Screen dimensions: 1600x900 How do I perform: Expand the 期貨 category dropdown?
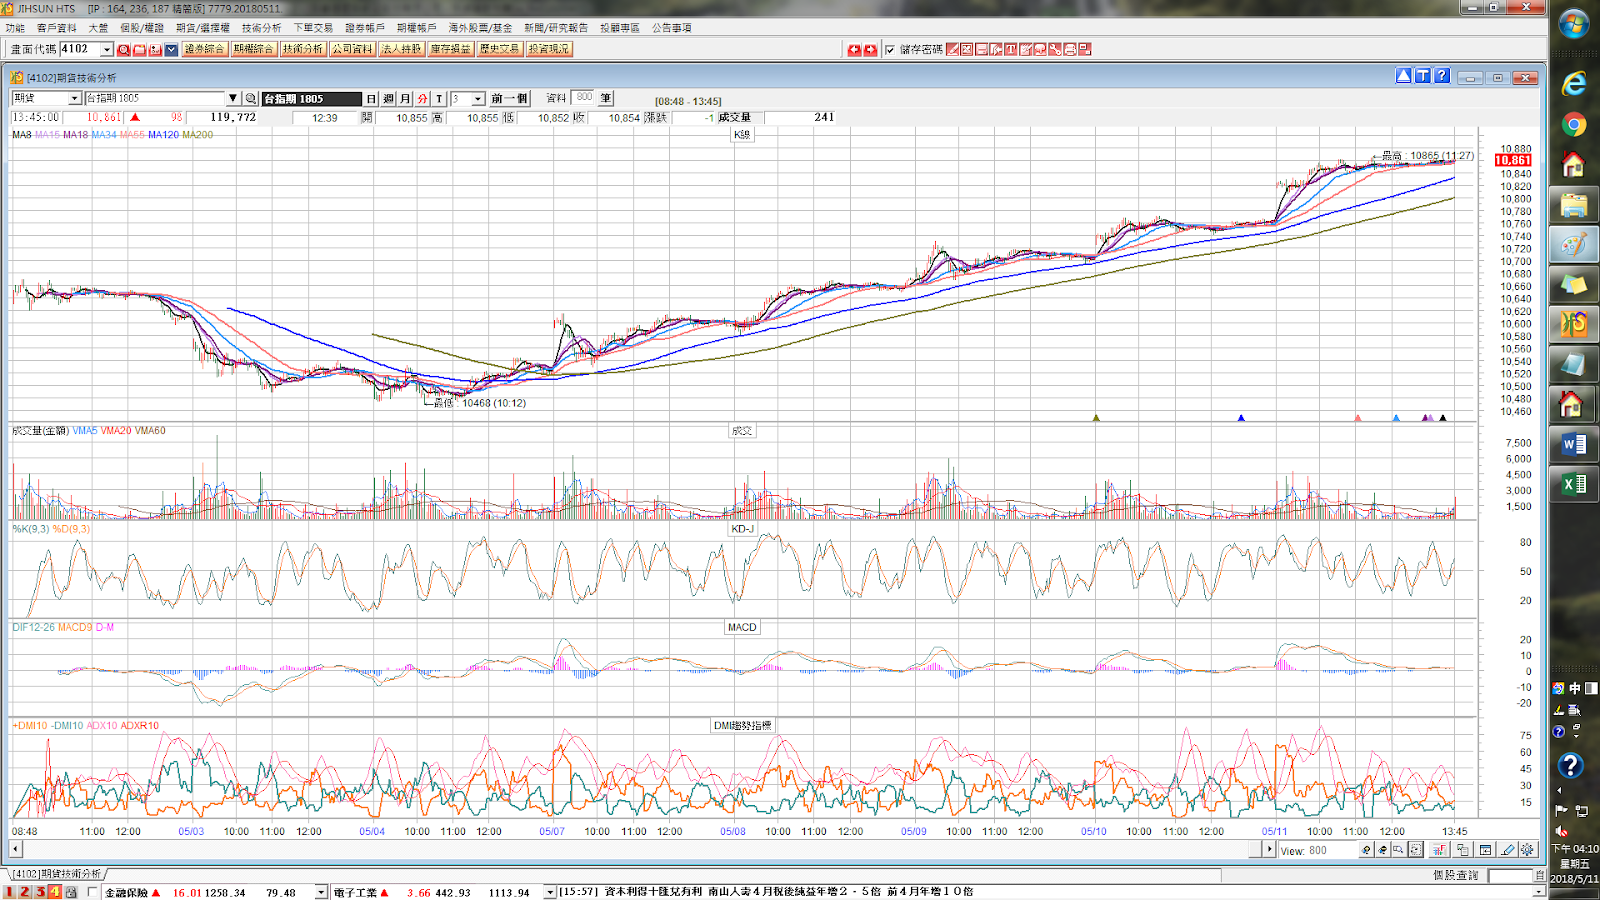click(74, 98)
